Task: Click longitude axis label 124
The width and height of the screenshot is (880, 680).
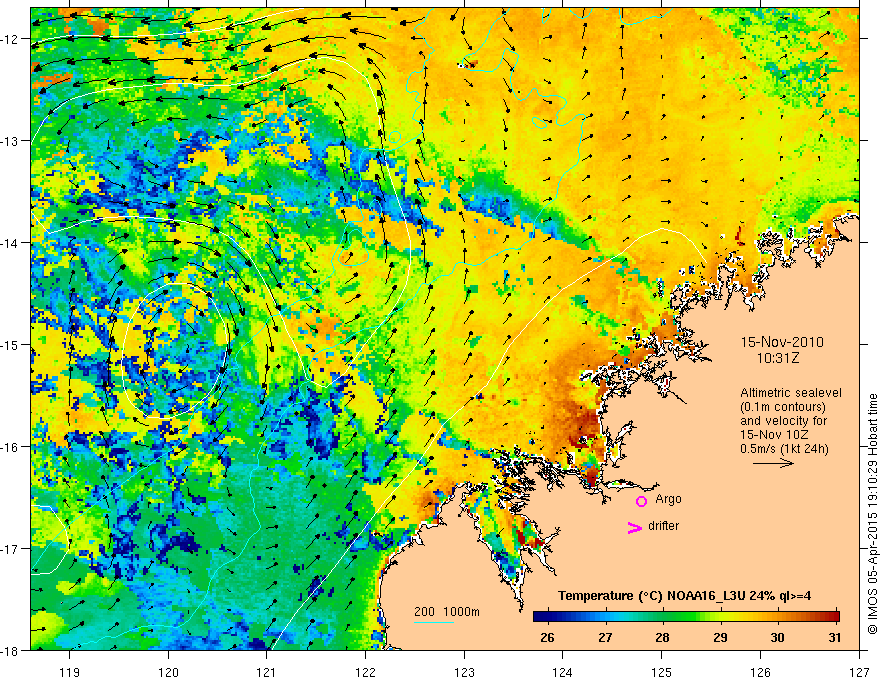Action: point(563,672)
